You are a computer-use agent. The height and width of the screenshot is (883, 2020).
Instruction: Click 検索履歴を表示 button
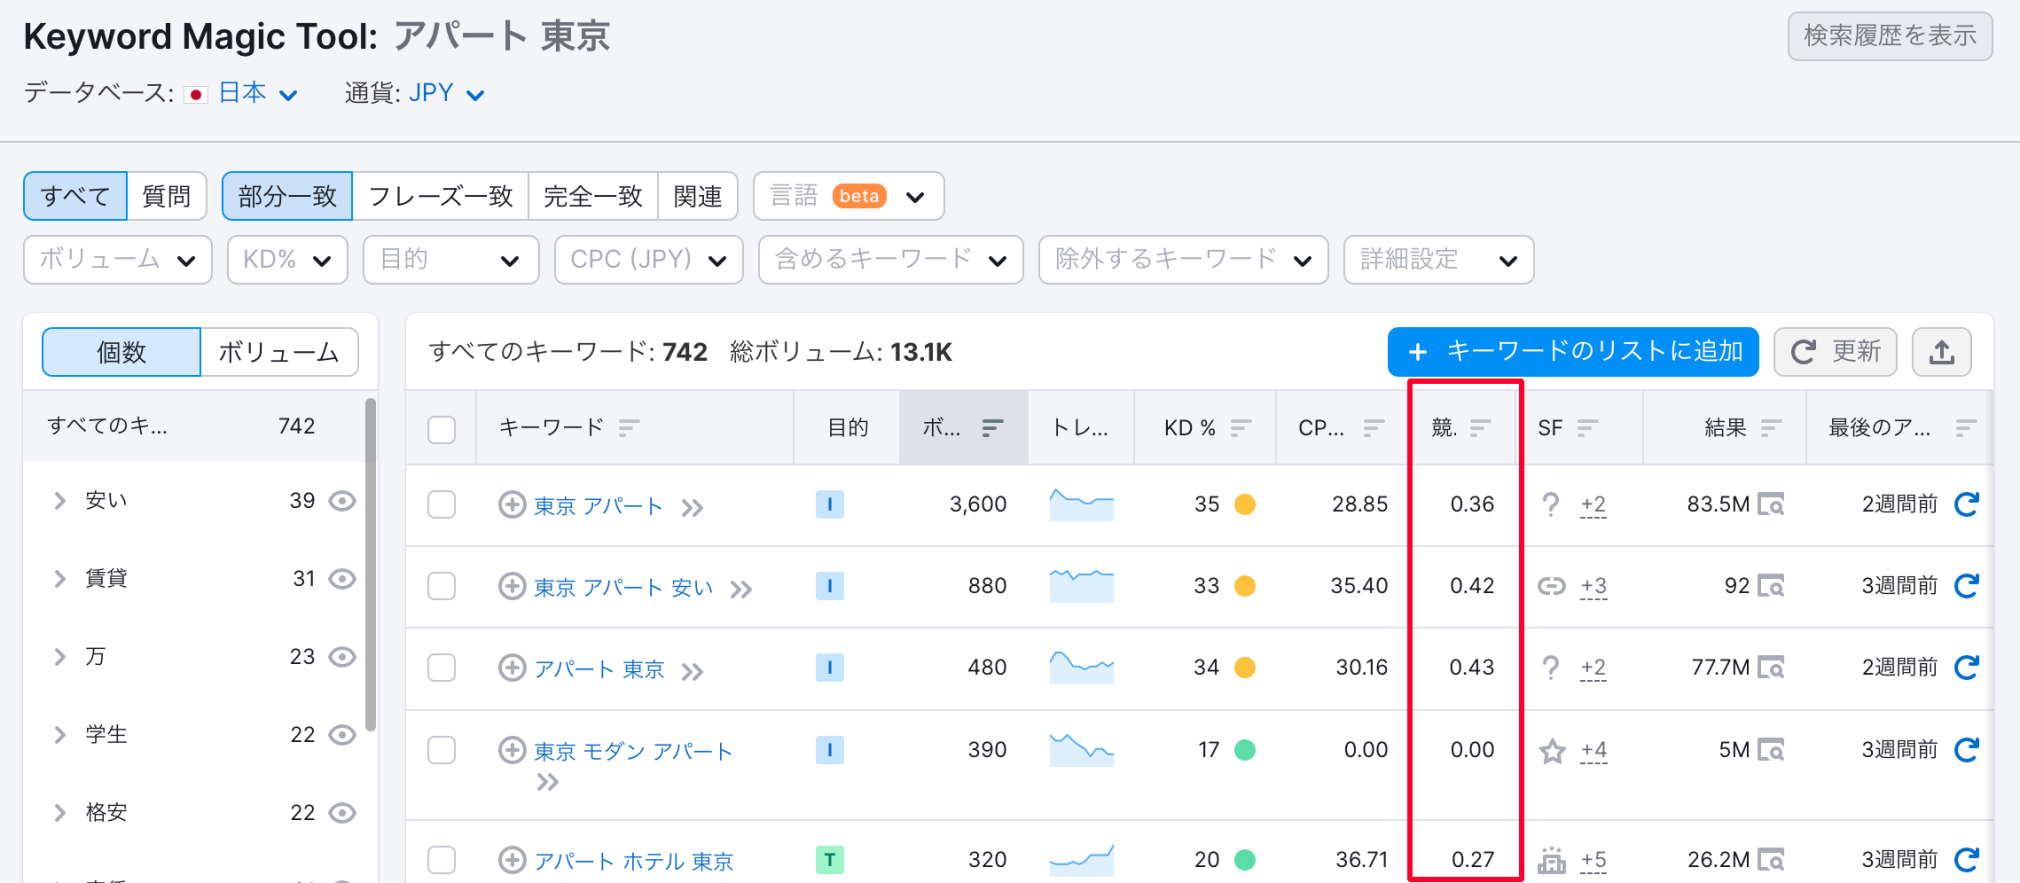click(x=1890, y=36)
